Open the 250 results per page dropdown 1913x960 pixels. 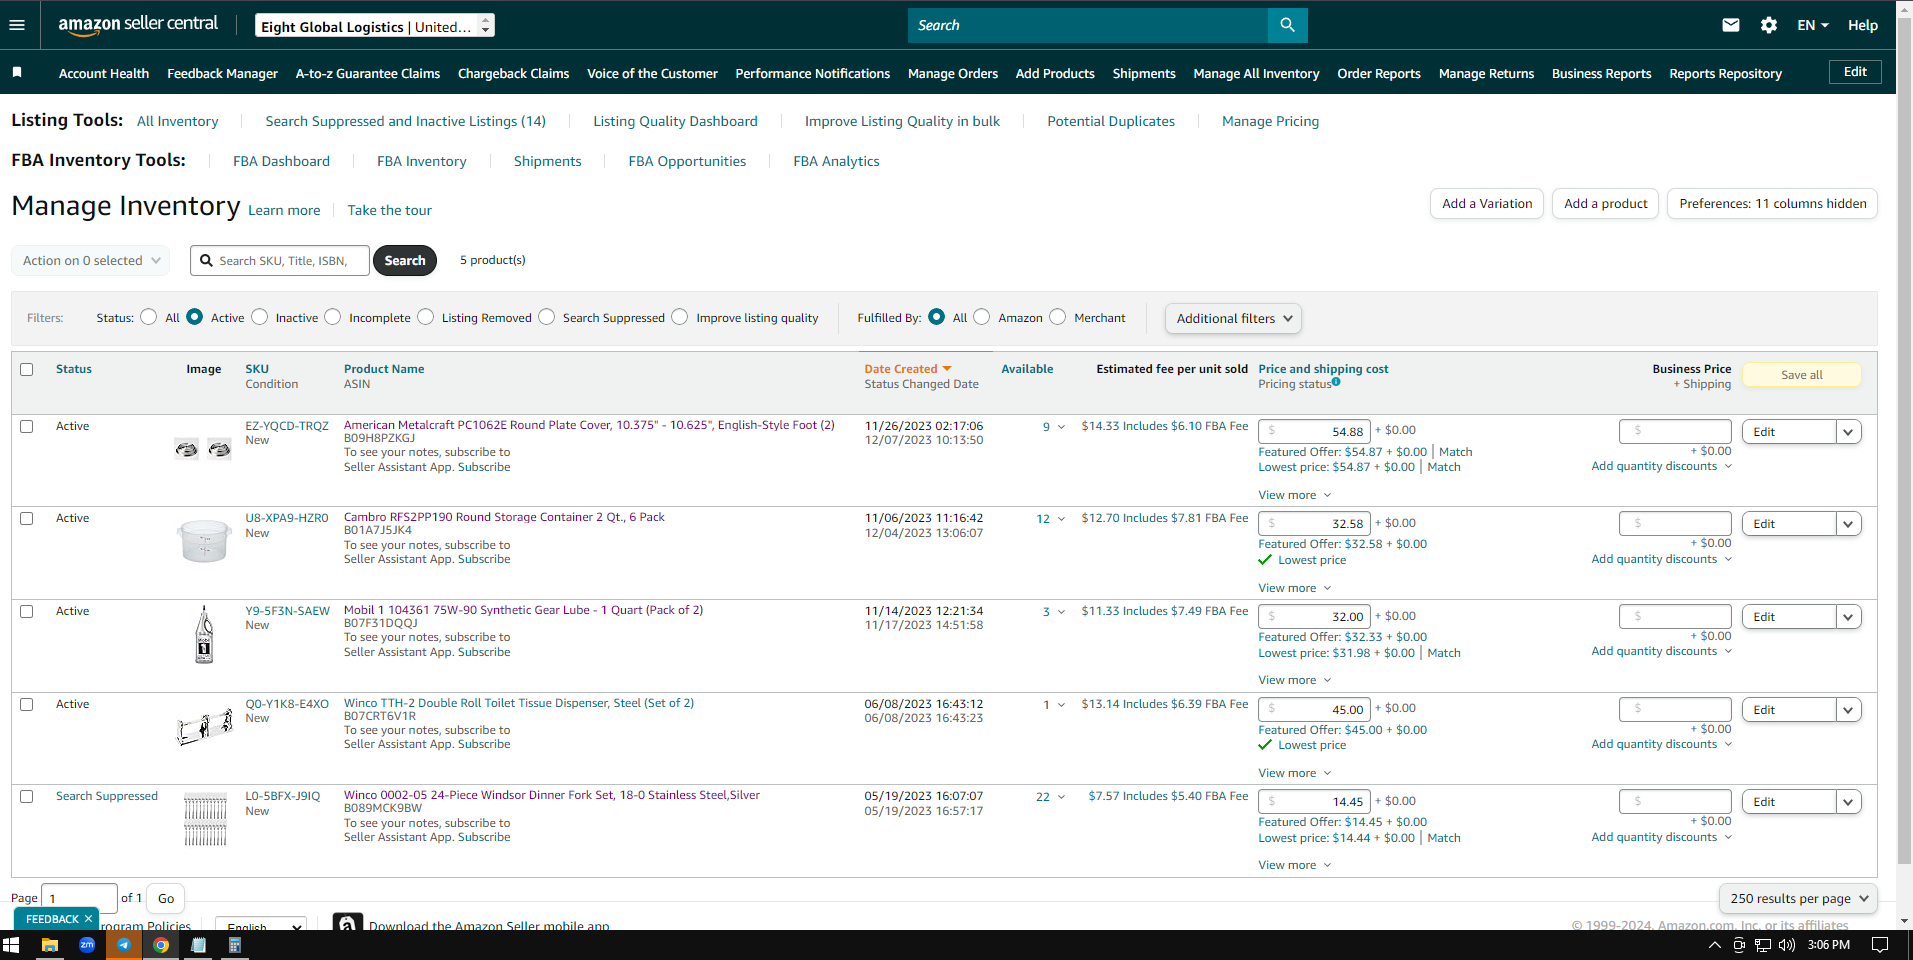1797,898
